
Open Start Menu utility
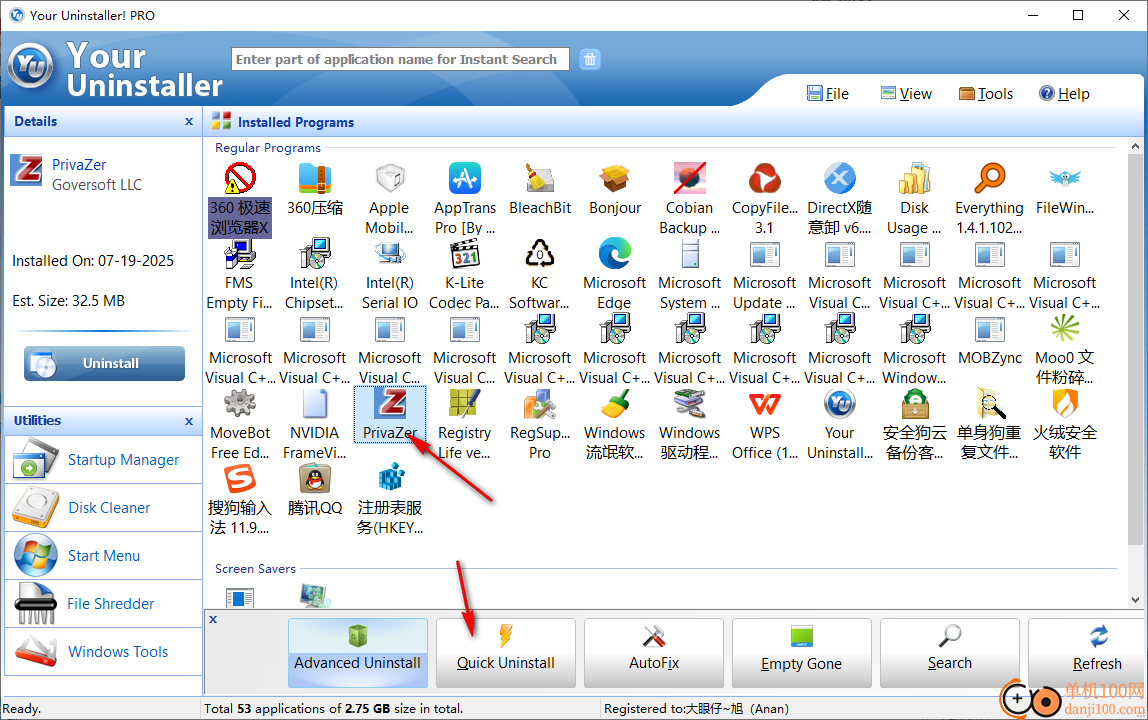pyautogui.click(x=103, y=556)
